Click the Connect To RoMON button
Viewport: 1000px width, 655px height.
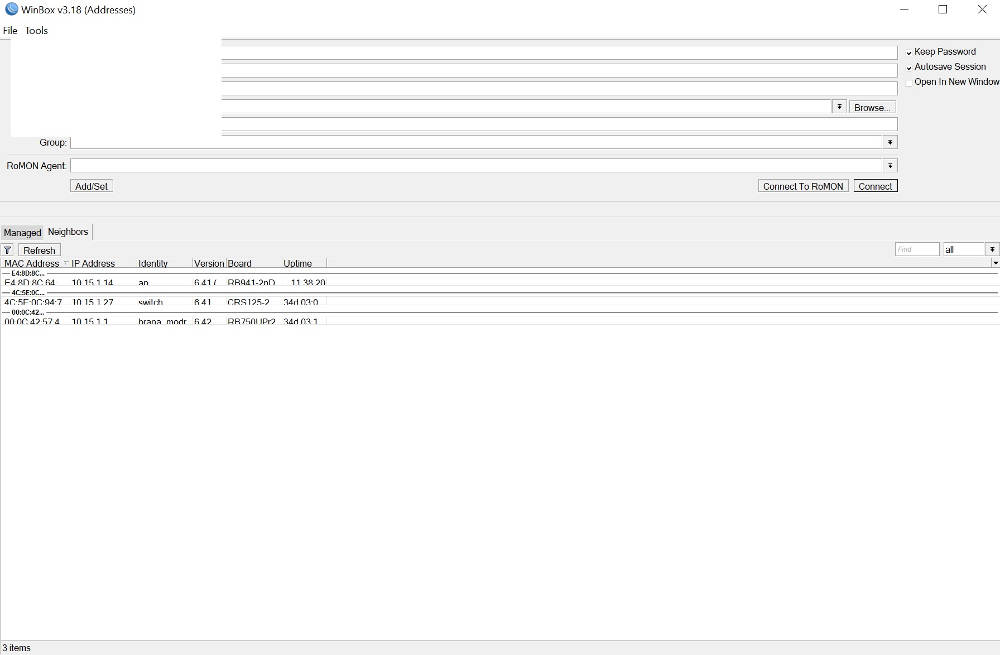click(803, 186)
